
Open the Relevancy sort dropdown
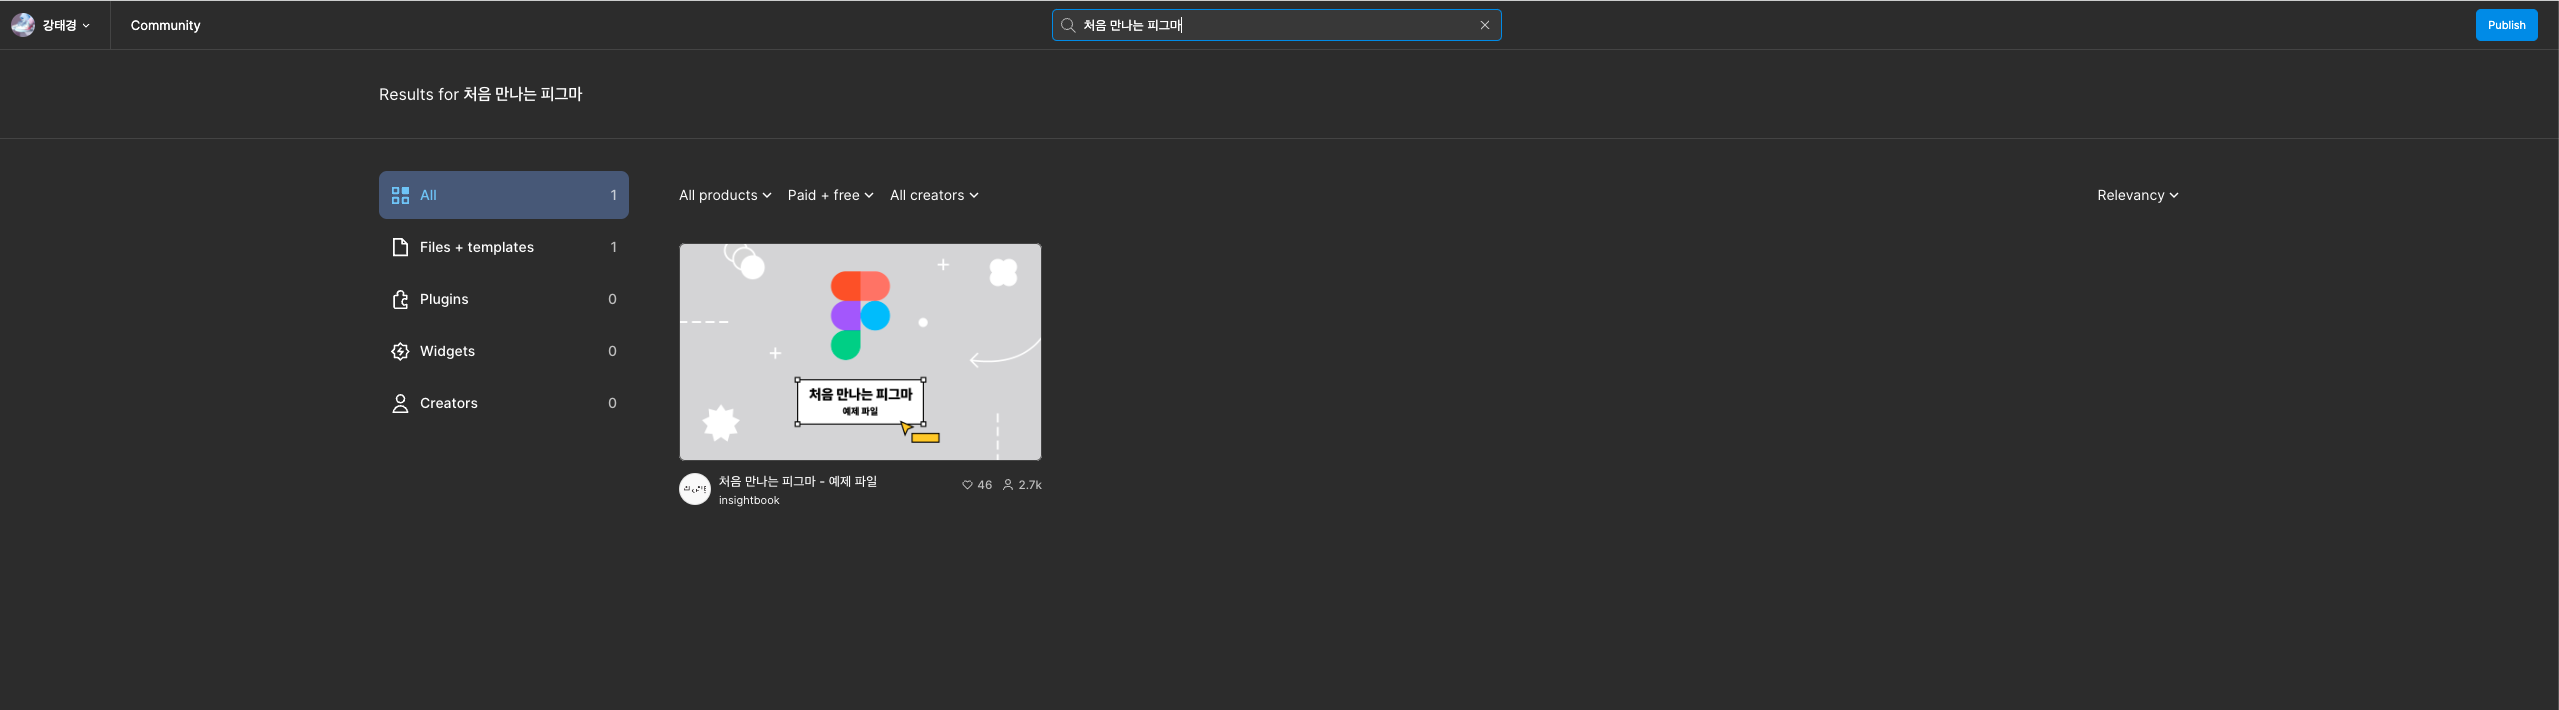[x=2137, y=195]
